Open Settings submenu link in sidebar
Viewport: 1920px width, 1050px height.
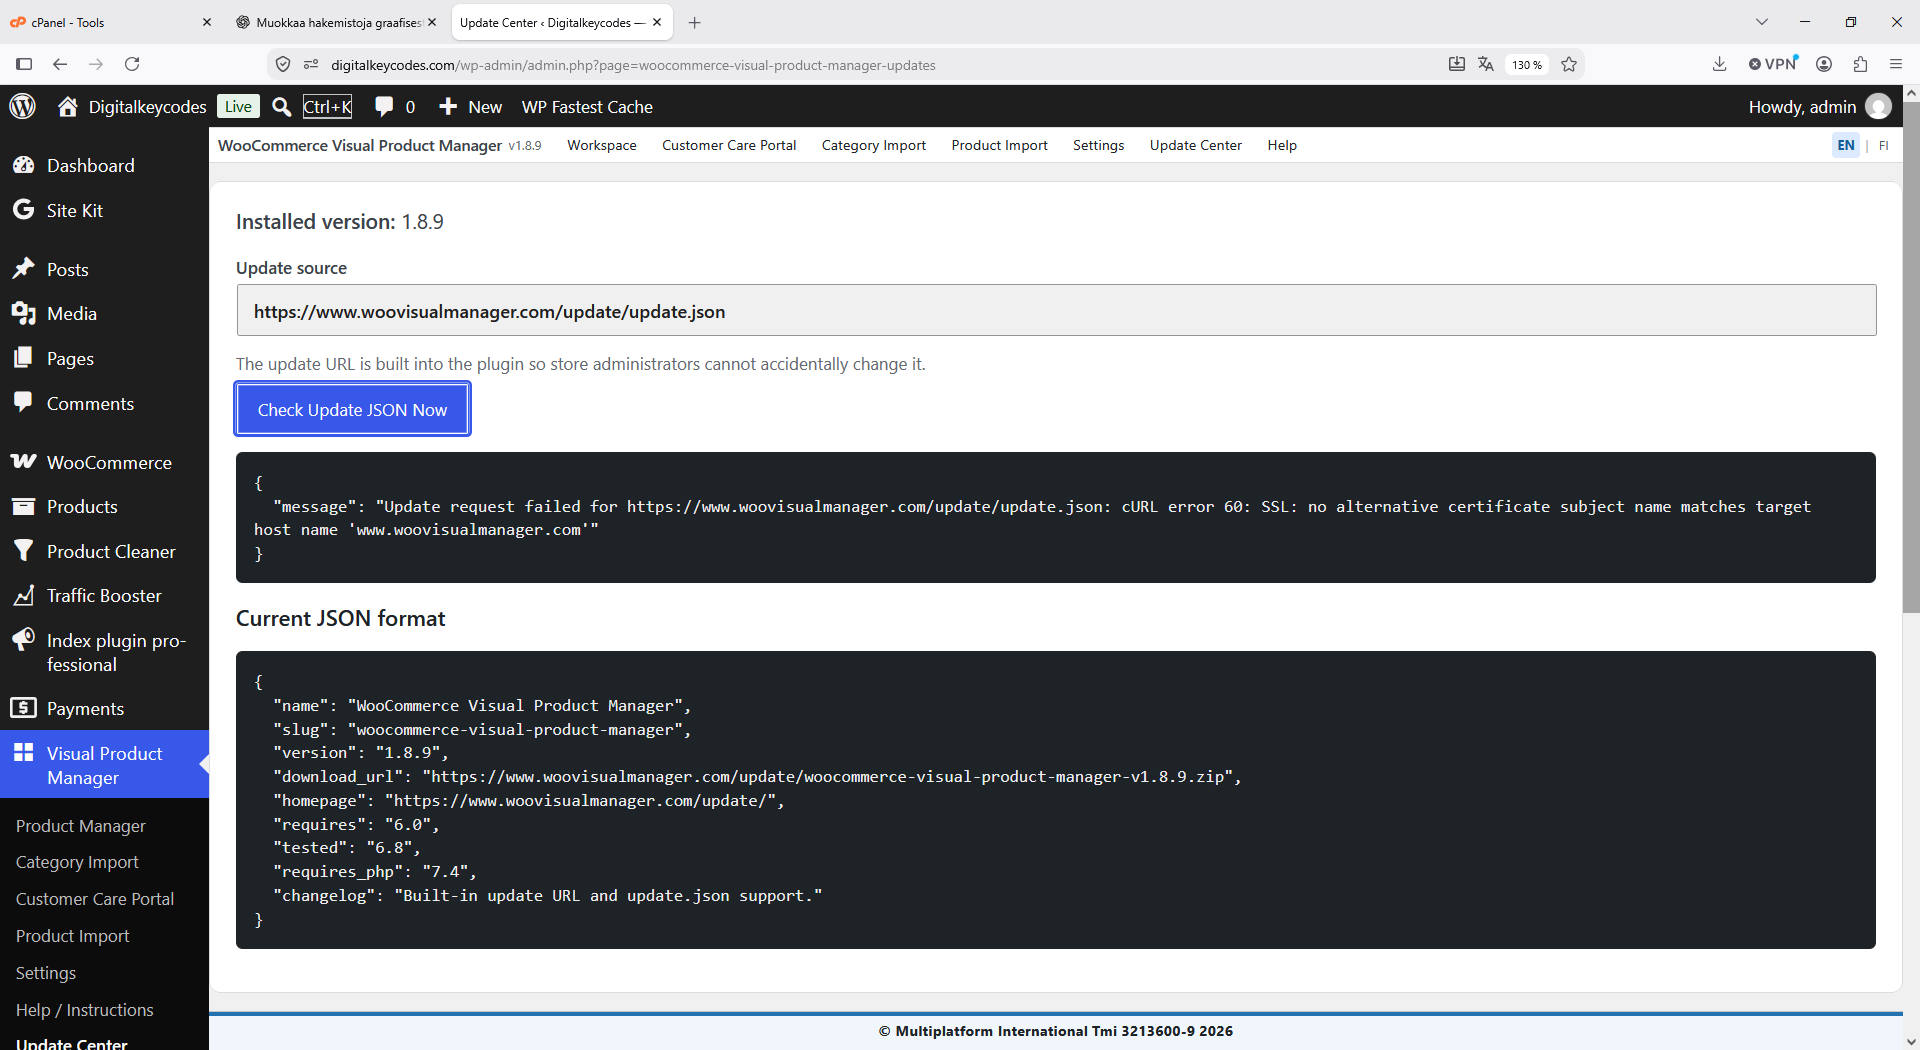(x=46, y=973)
